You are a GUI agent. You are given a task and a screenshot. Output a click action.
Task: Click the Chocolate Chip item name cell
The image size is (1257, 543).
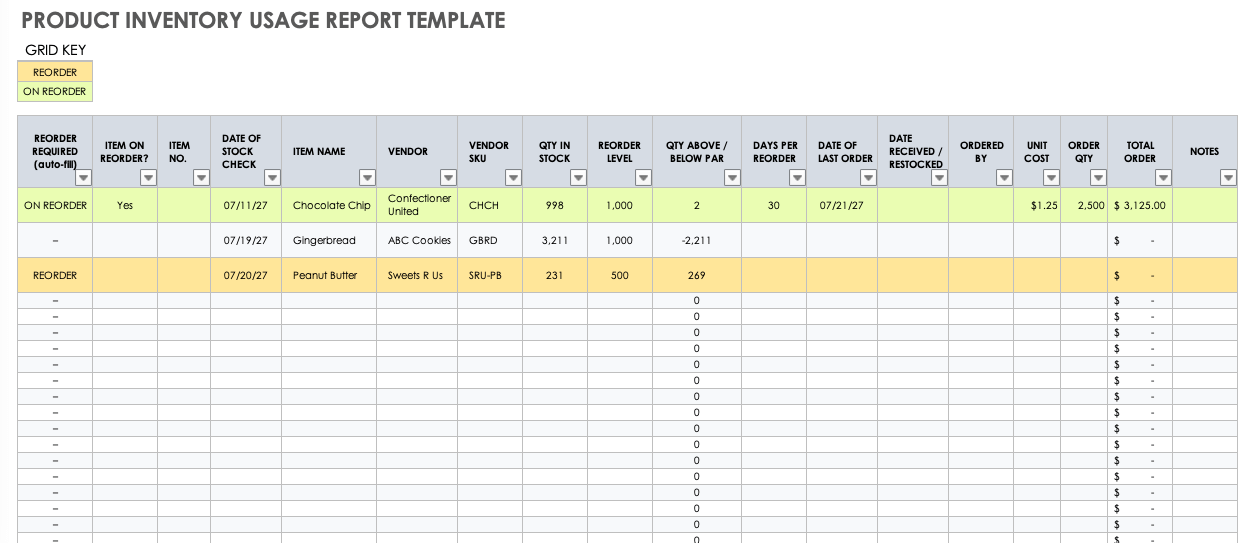coord(331,206)
